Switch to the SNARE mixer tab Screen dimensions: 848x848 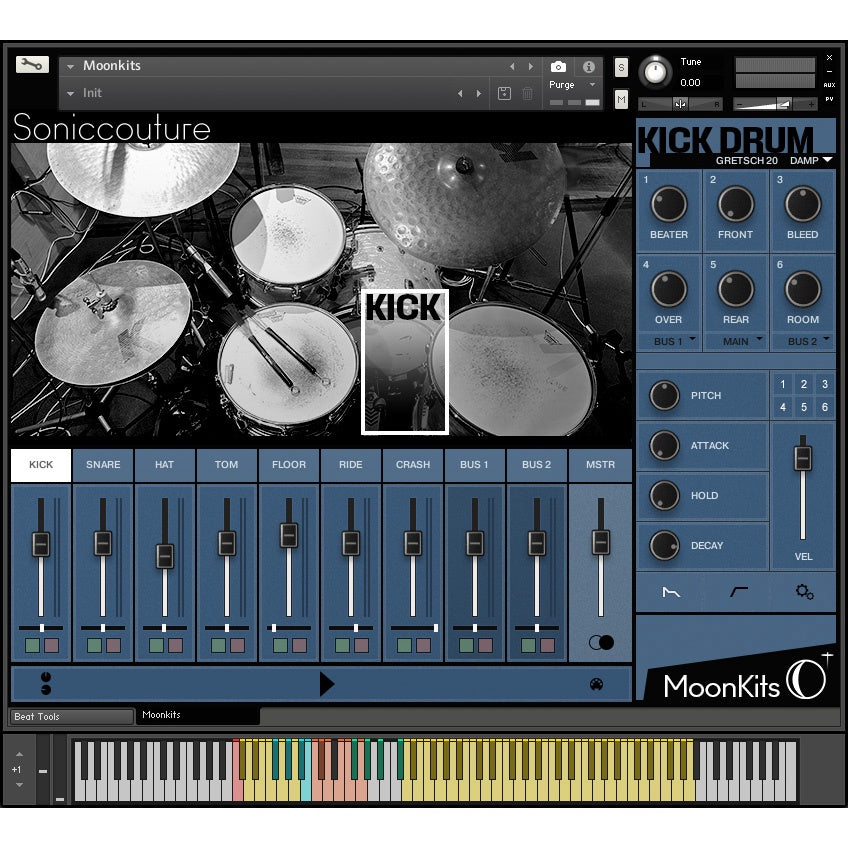point(102,464)
